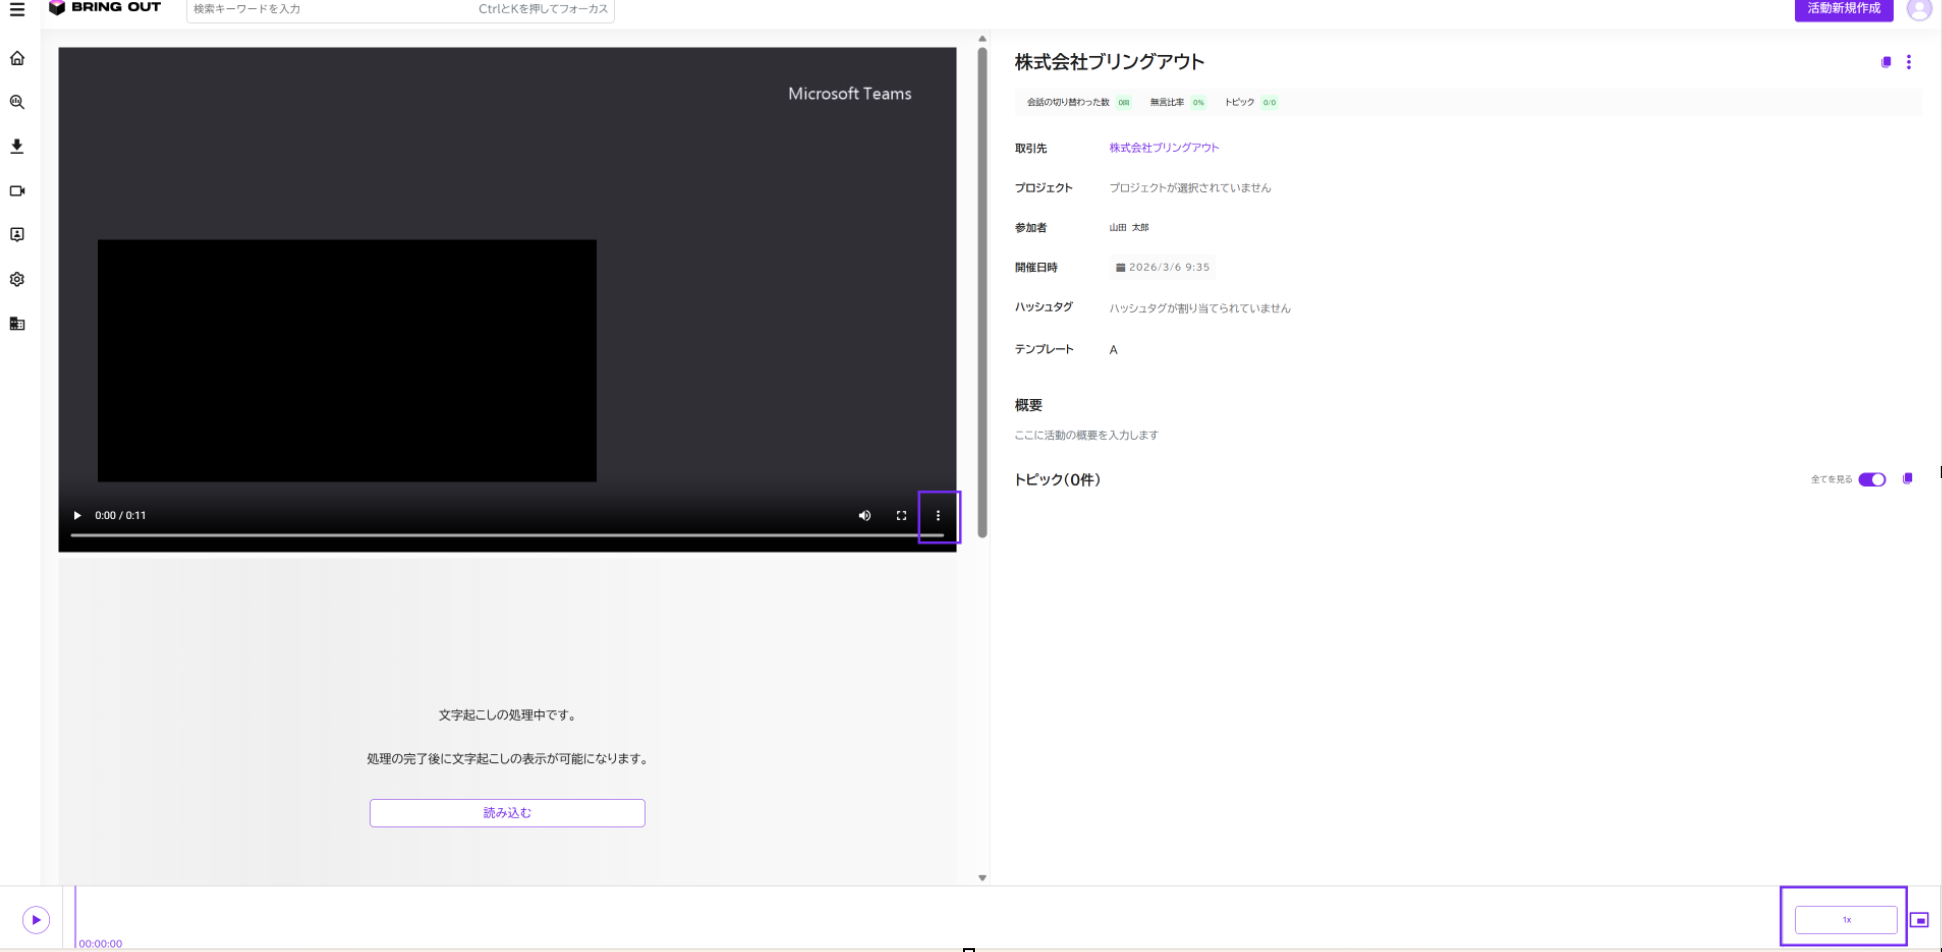Open the user avatar menu

(1918, 9)
